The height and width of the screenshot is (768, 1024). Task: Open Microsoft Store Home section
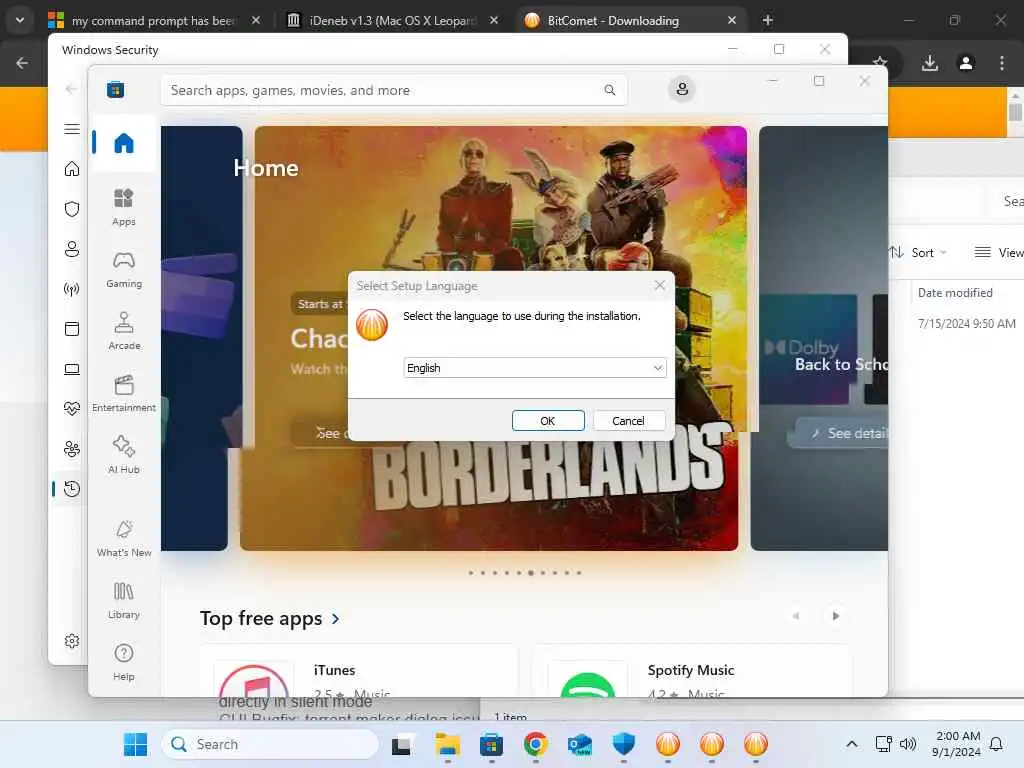[124, 143]
